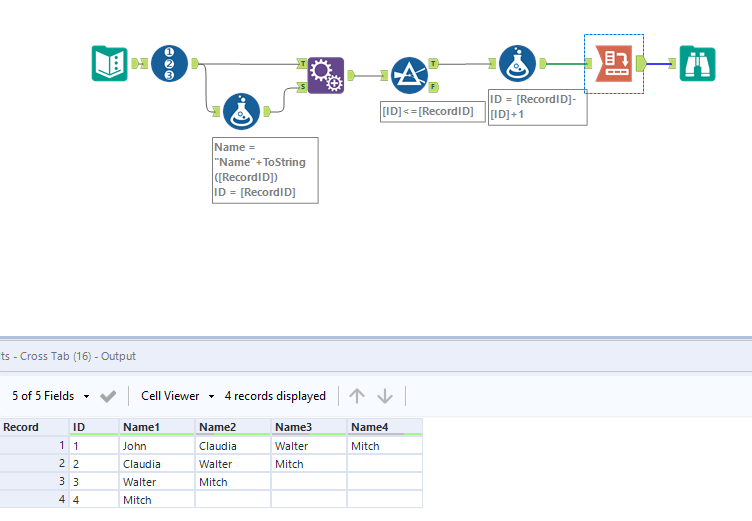752x521 pixels.
Task: Click the Name4 column header
Action: [385, 427]
